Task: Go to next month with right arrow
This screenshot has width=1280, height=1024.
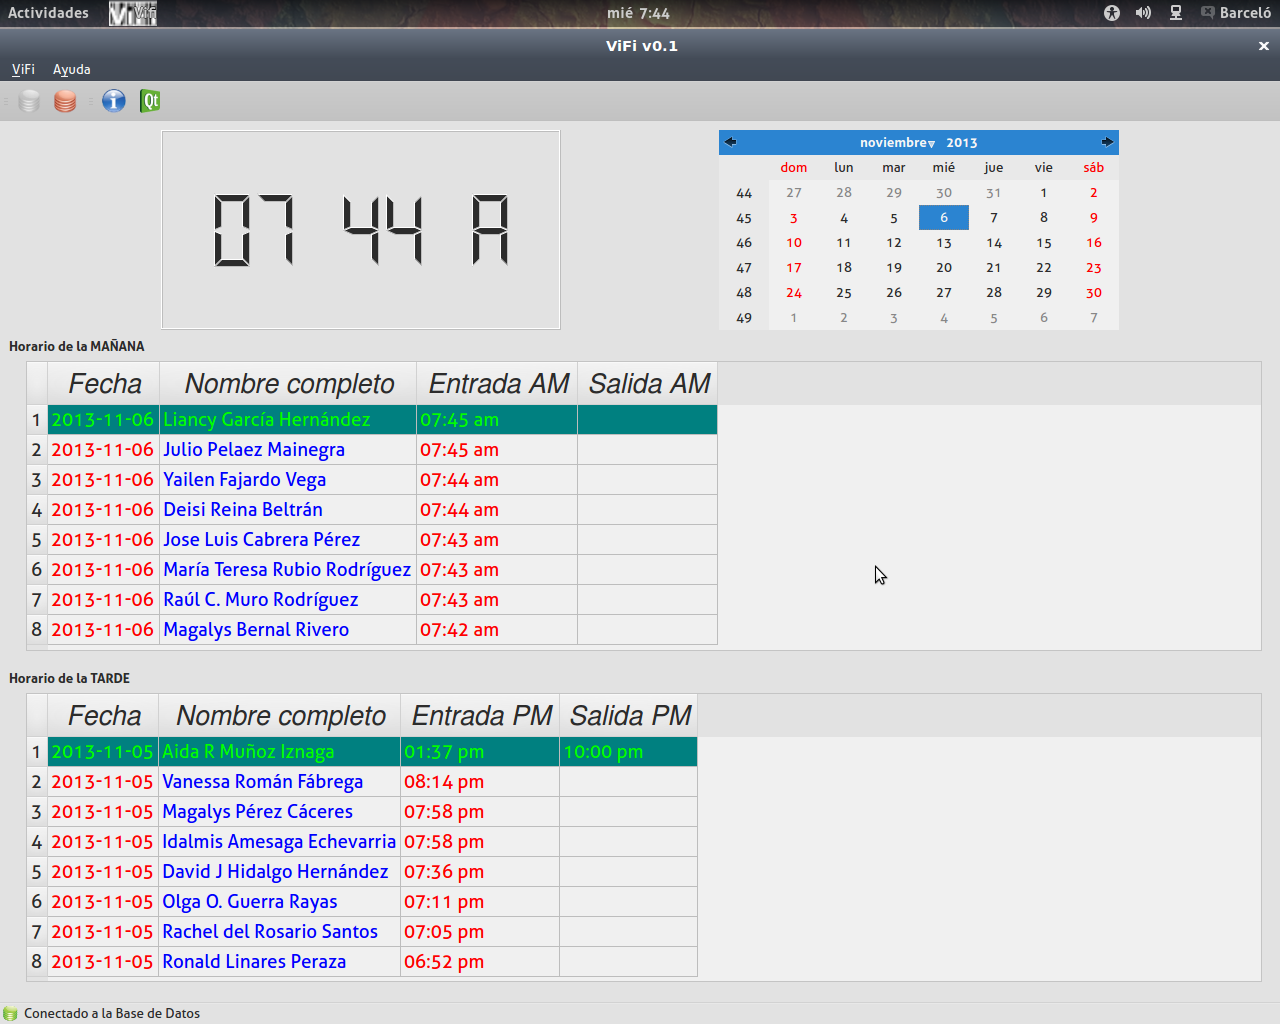Action: tap(1107, 142)
